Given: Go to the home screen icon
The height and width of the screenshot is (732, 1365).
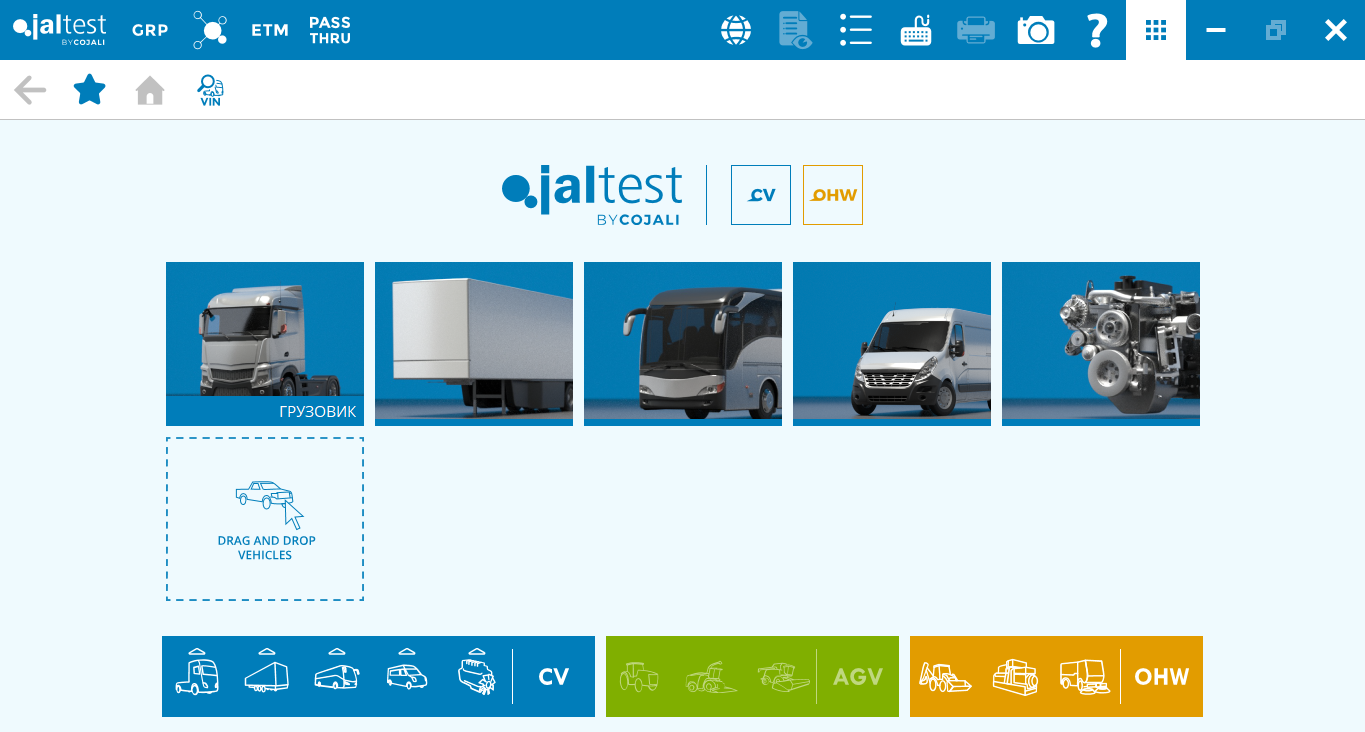Looking at the screenshot, I should [x=150, y=91].
